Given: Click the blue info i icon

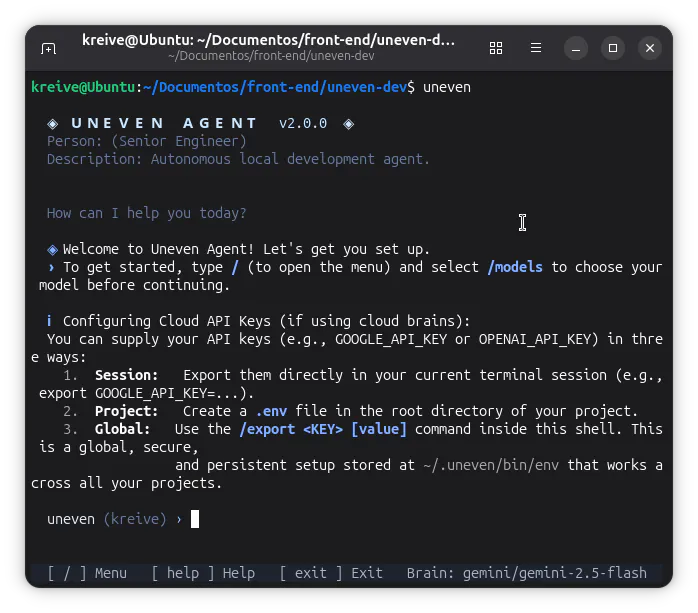Looking at the screenshot, I should (x=49, y=321).
